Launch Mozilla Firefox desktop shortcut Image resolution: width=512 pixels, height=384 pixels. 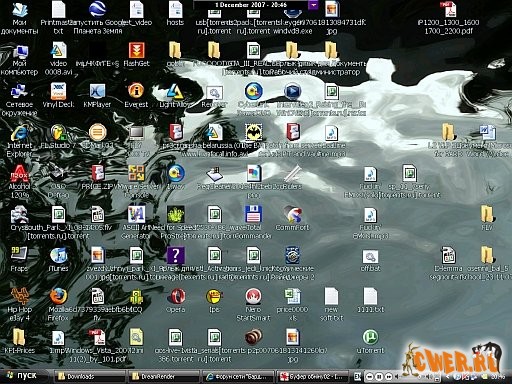tap(58, 304)
